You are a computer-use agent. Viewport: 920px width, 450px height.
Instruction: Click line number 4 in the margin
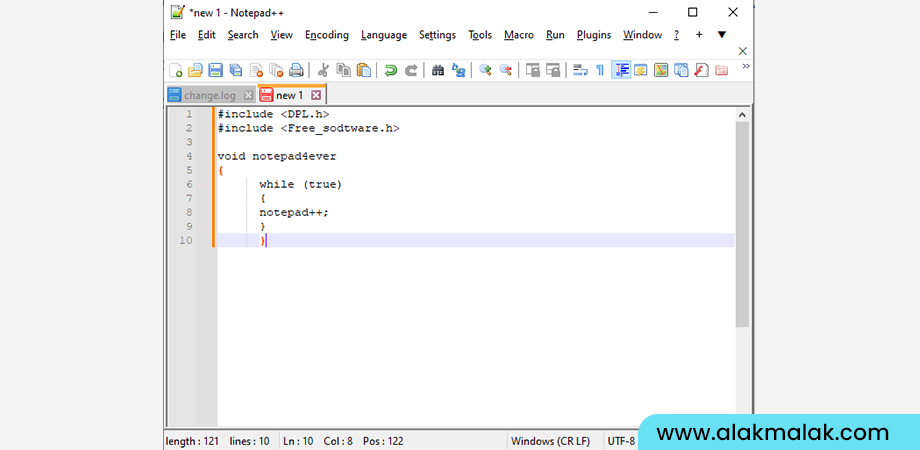188,156
